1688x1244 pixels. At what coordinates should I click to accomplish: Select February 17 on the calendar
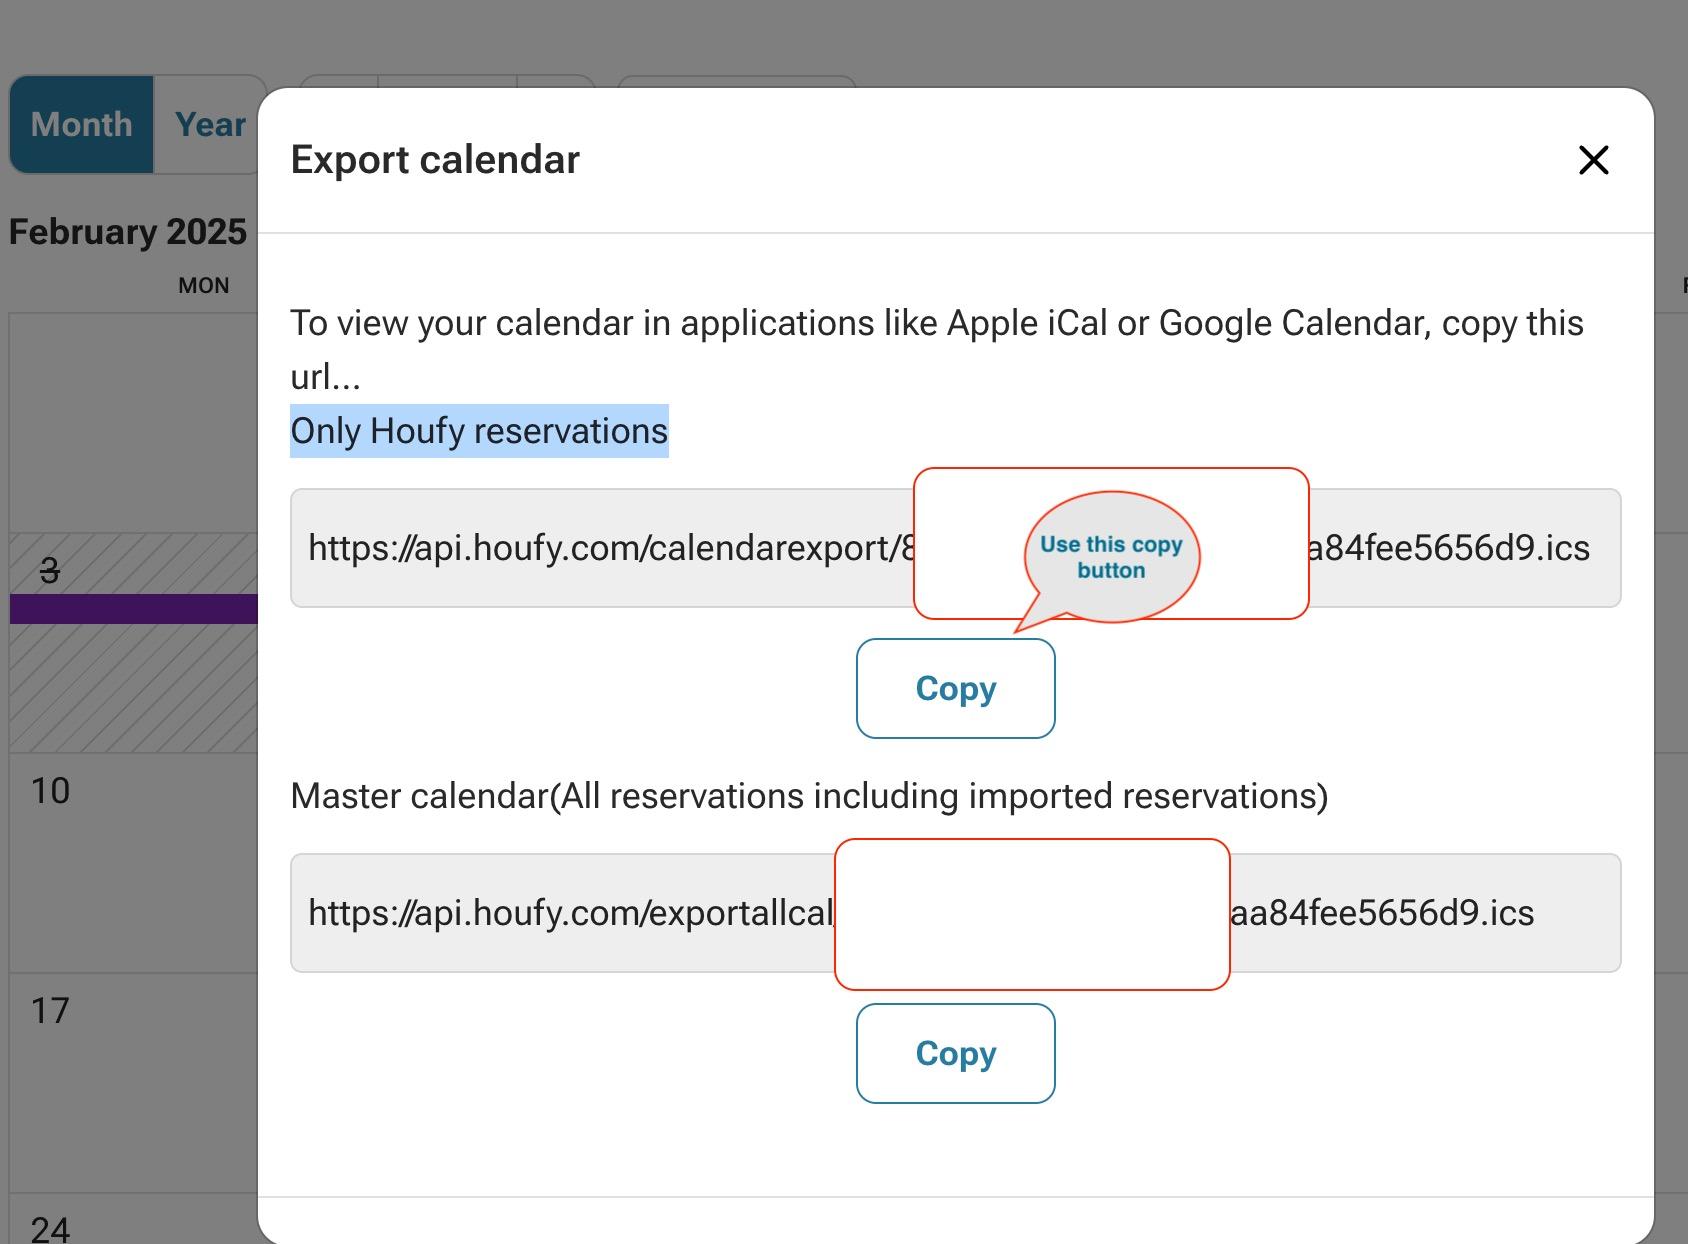click(50, 1011)
